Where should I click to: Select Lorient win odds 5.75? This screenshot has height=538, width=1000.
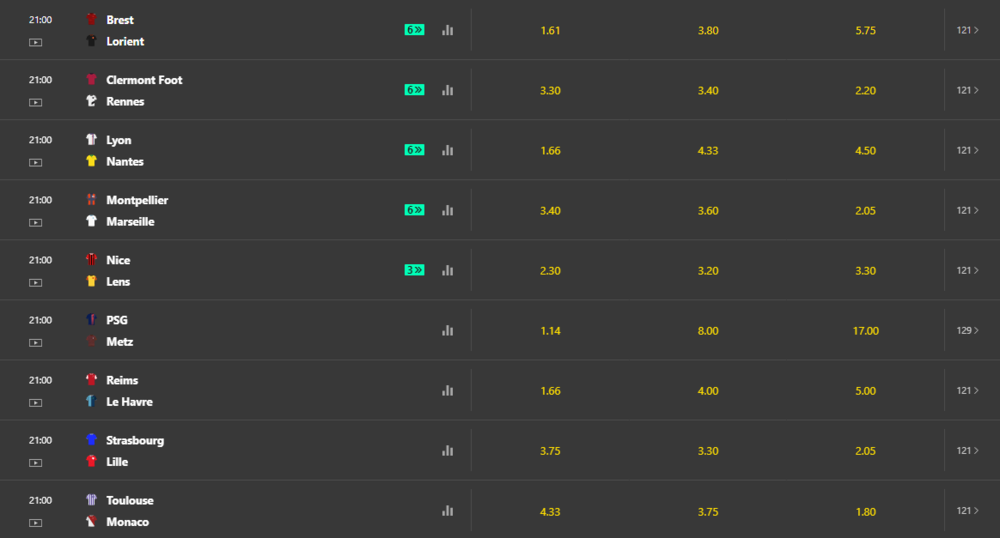pyautogui.click(x=865, y=31)
